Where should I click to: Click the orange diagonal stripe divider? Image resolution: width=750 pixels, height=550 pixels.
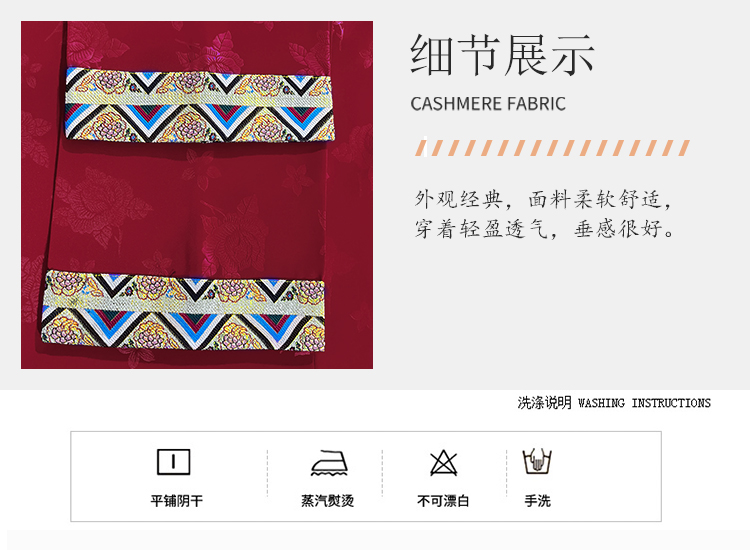[x=552, y=148]
